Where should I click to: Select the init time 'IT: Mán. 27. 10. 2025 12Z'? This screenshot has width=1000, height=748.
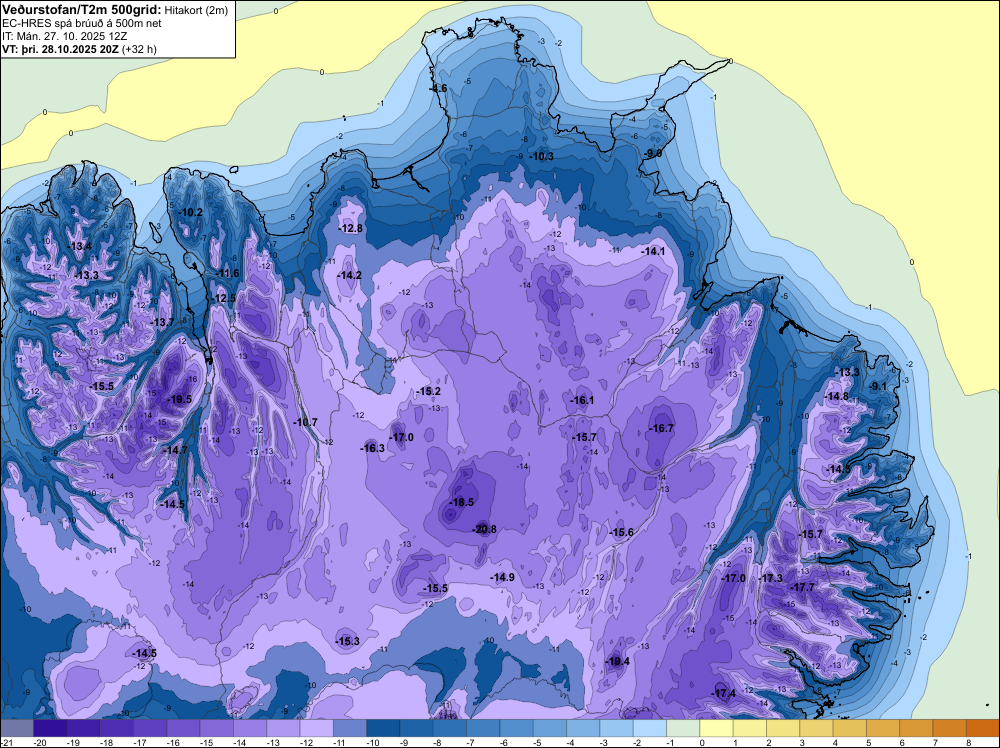64,36
